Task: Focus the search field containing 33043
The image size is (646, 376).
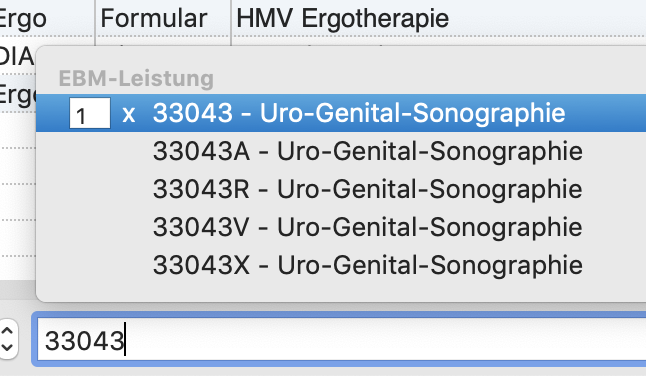Action: 341,341
